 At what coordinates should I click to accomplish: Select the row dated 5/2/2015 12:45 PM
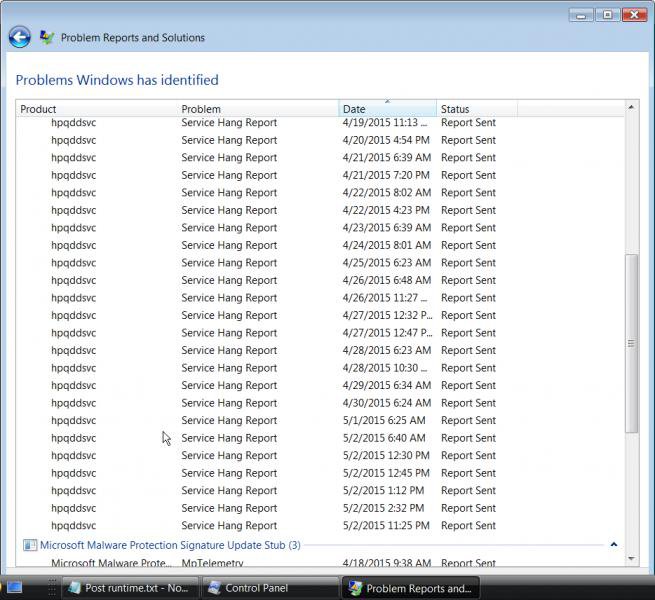(320, 473)
